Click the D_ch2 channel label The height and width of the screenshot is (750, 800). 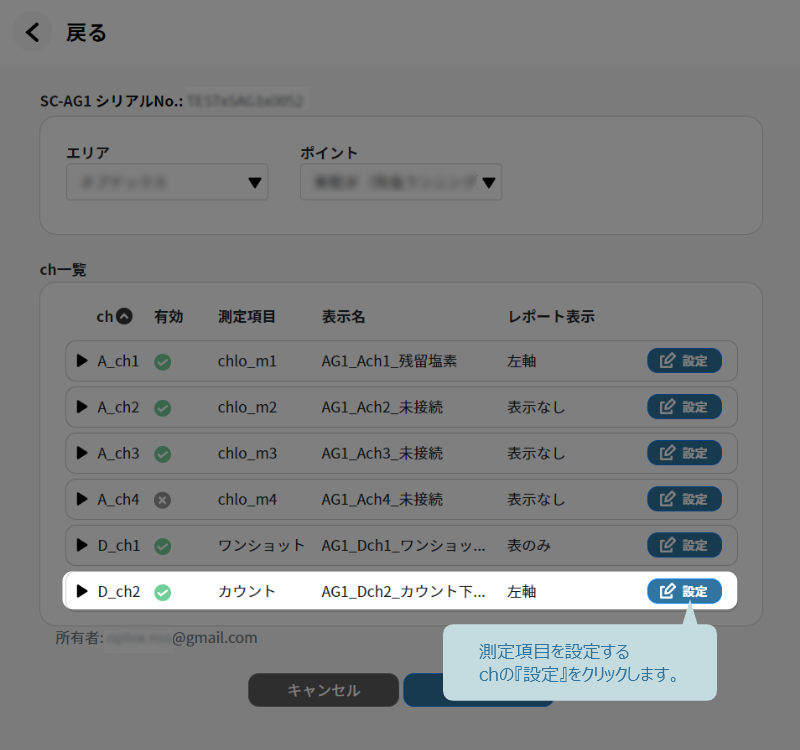click(118, 591)
